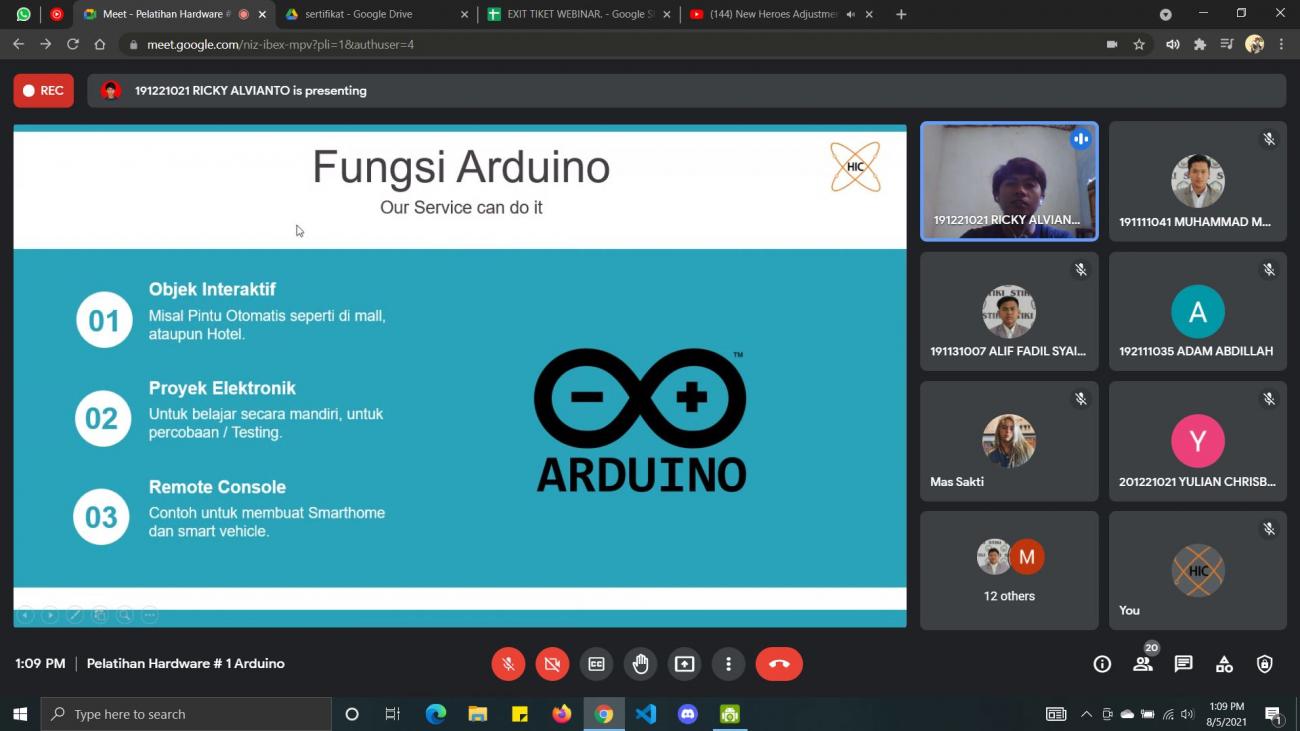Click the Chrome address bar URL
This screenshot has height=731, width=1300.
pos(280,44)
